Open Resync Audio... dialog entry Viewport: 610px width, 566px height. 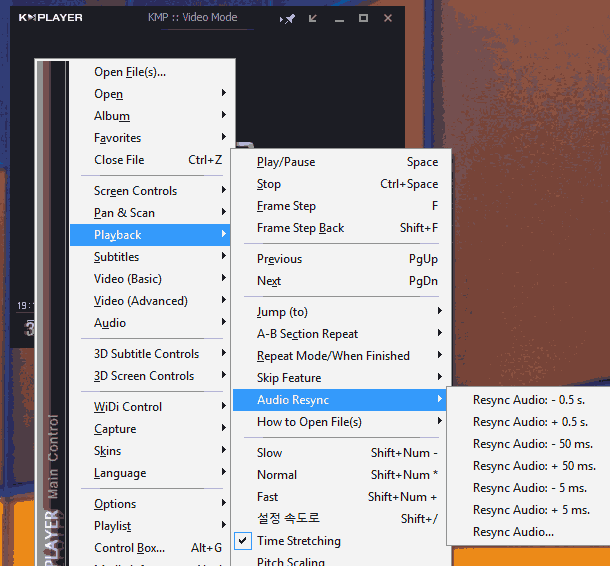coord(529,531)
